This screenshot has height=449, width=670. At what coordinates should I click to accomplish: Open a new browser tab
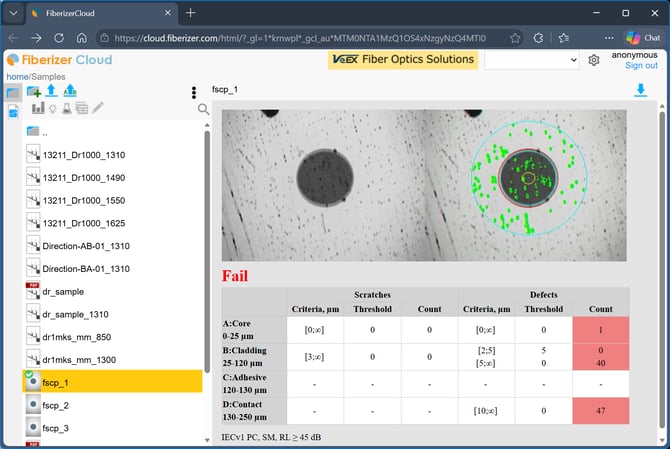191,13
